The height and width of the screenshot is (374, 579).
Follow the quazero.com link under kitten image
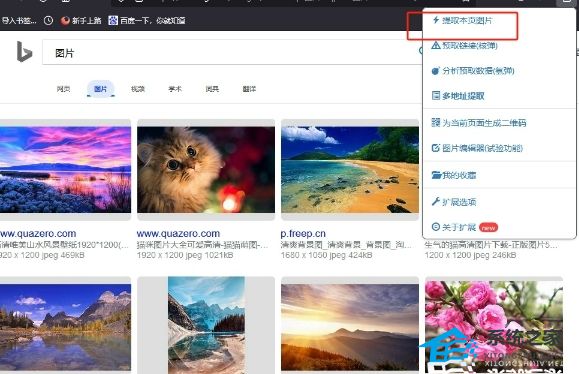pyautogui.click(x=178, y=234)
